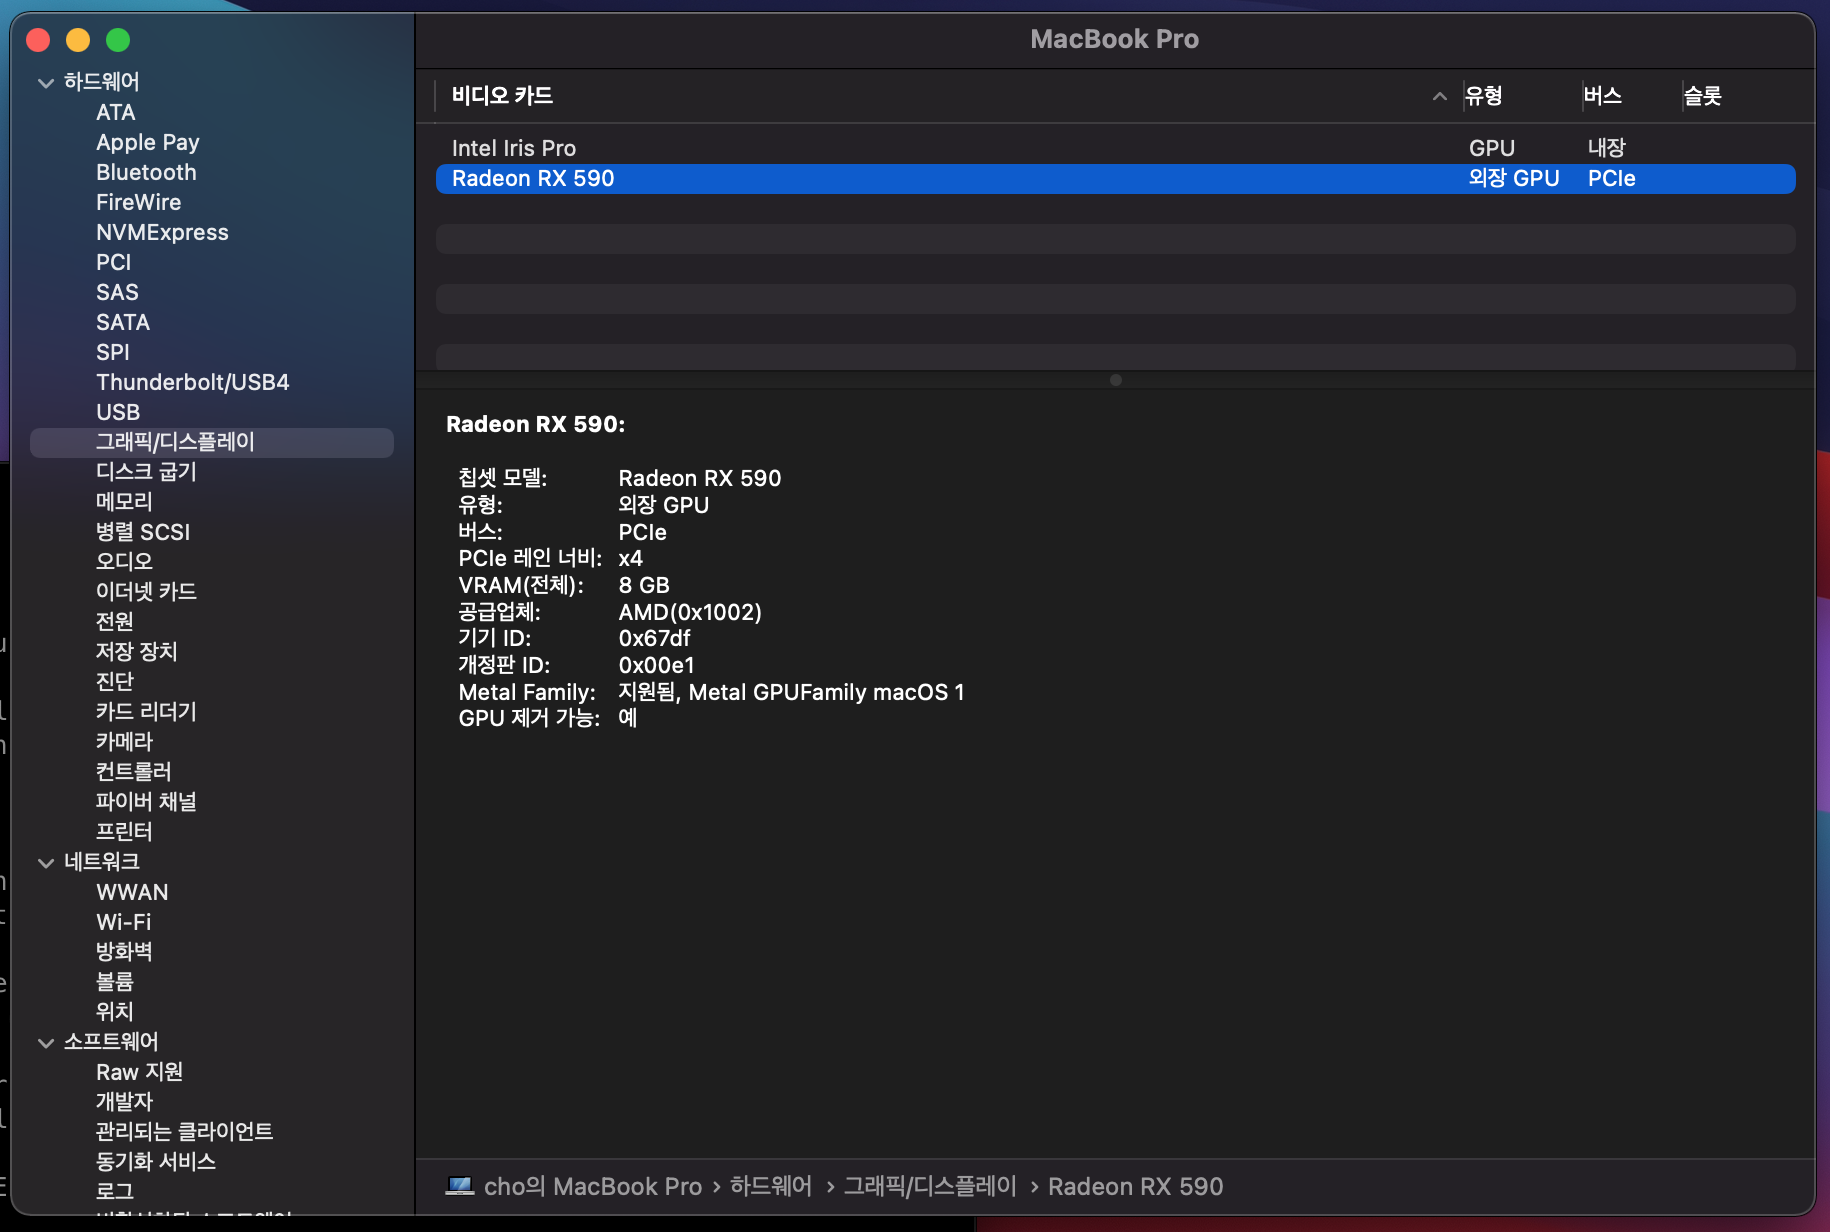Viewport: 1830px width, 1232px height.
Task: Click cho의 MacBook Pro in the path bar
Action: point(593,1186)
